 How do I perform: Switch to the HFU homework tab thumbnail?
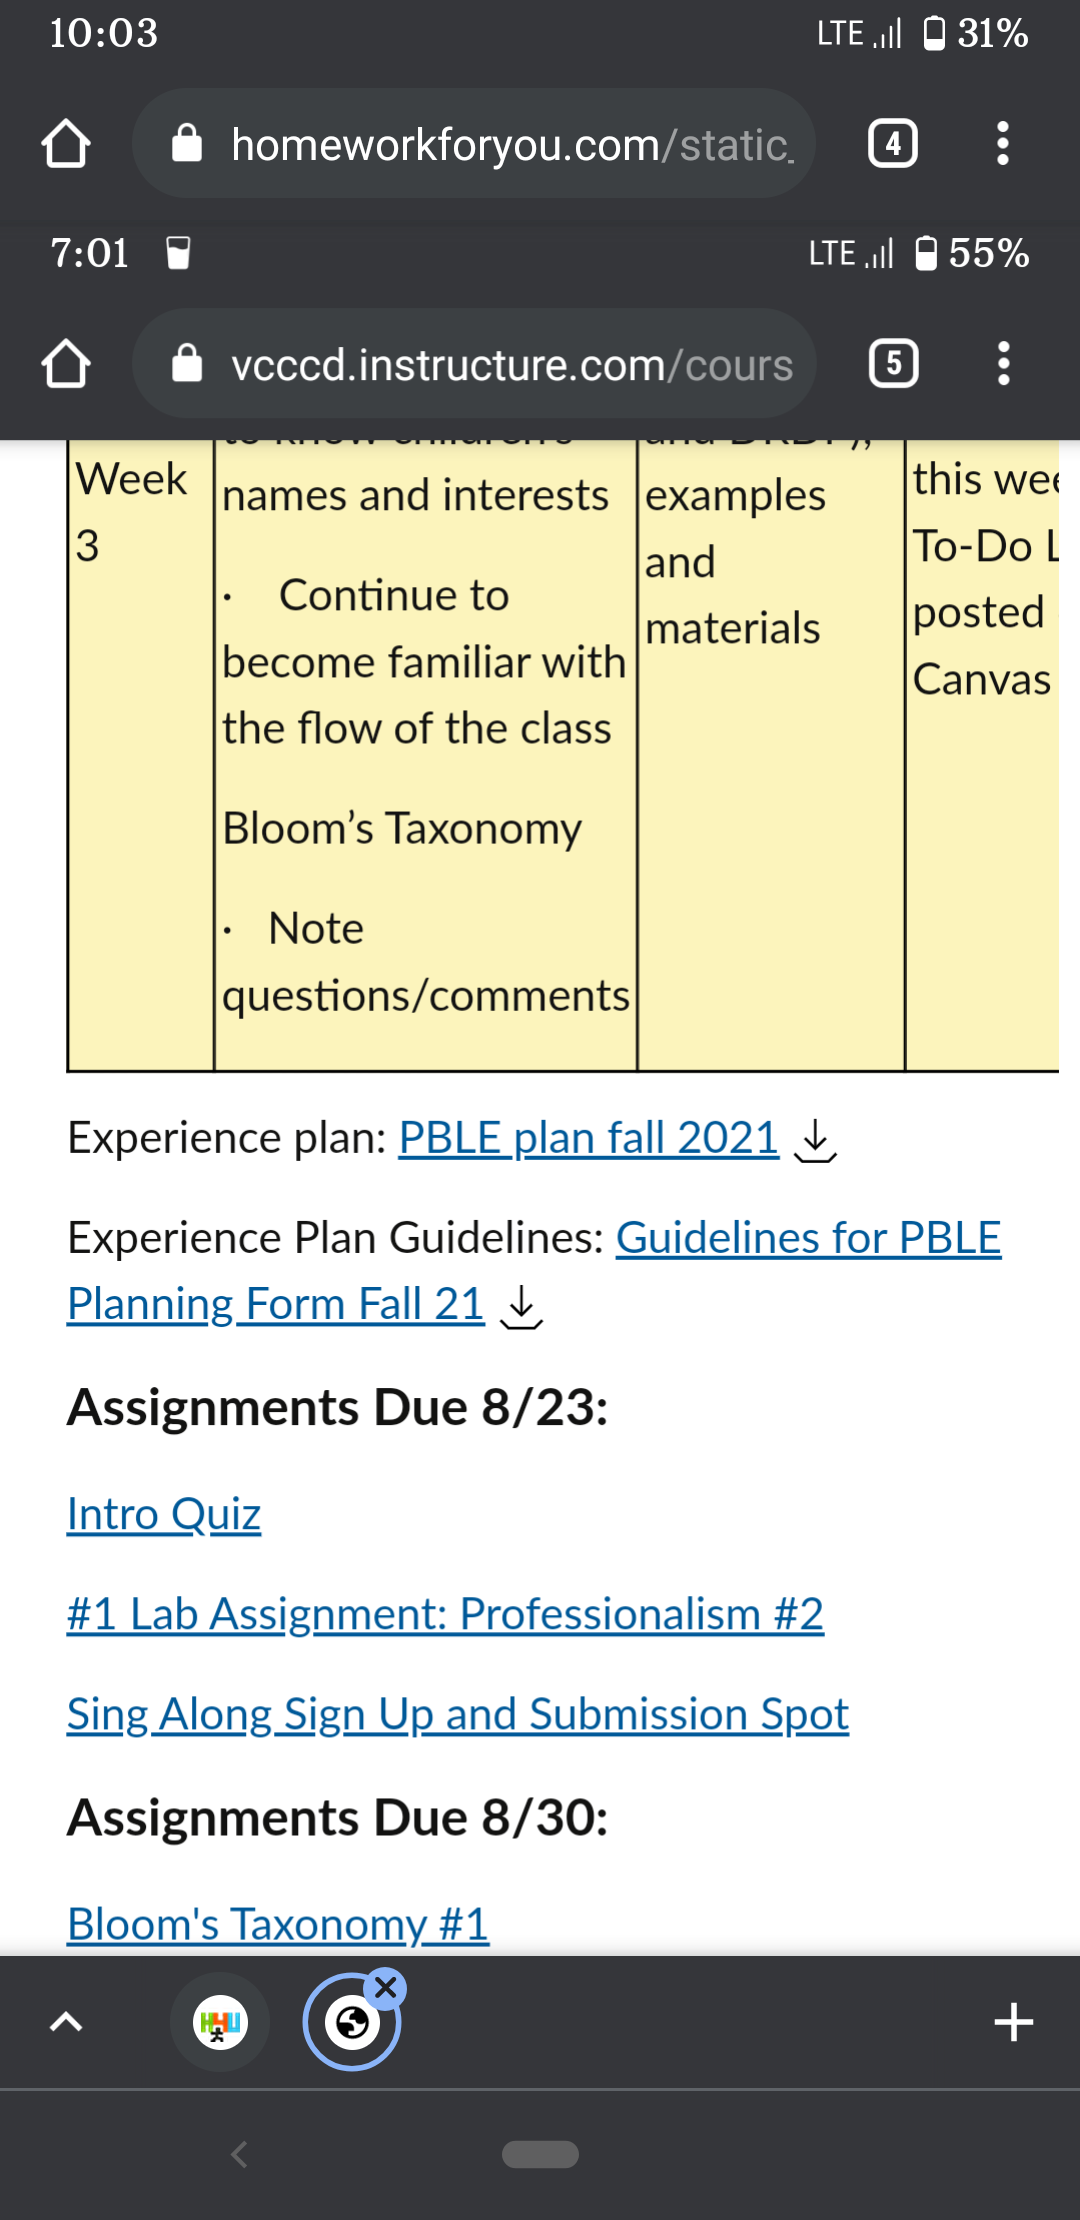click(220, 2022)
